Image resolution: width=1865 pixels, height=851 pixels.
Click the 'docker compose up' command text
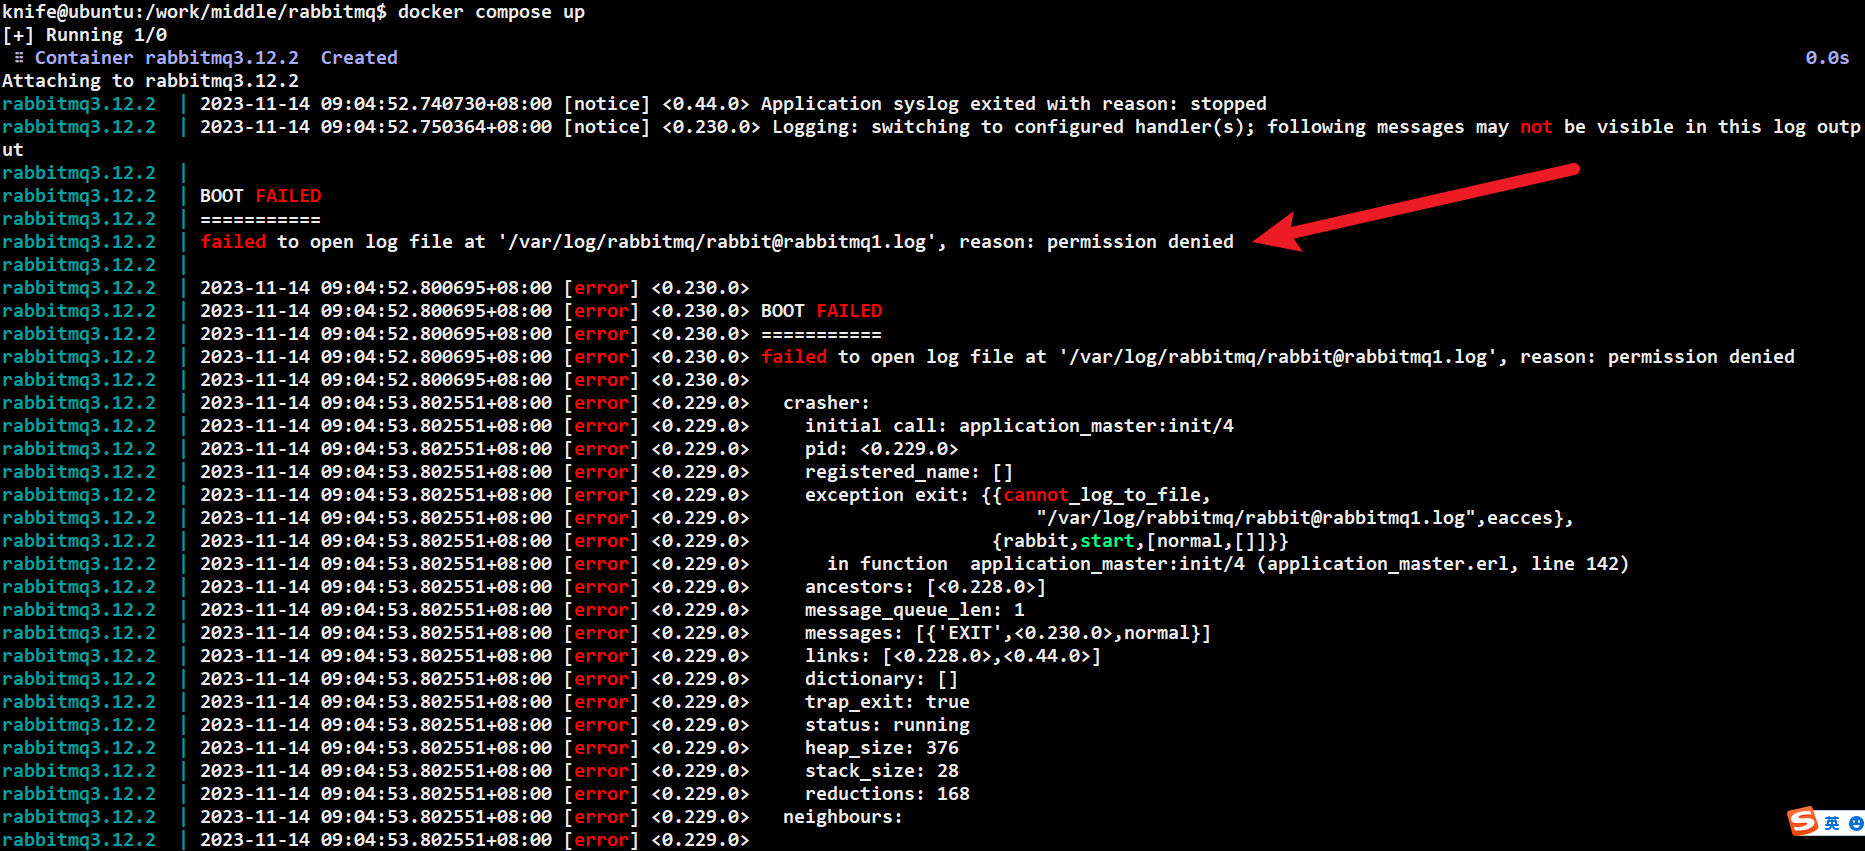pos(491,12)
